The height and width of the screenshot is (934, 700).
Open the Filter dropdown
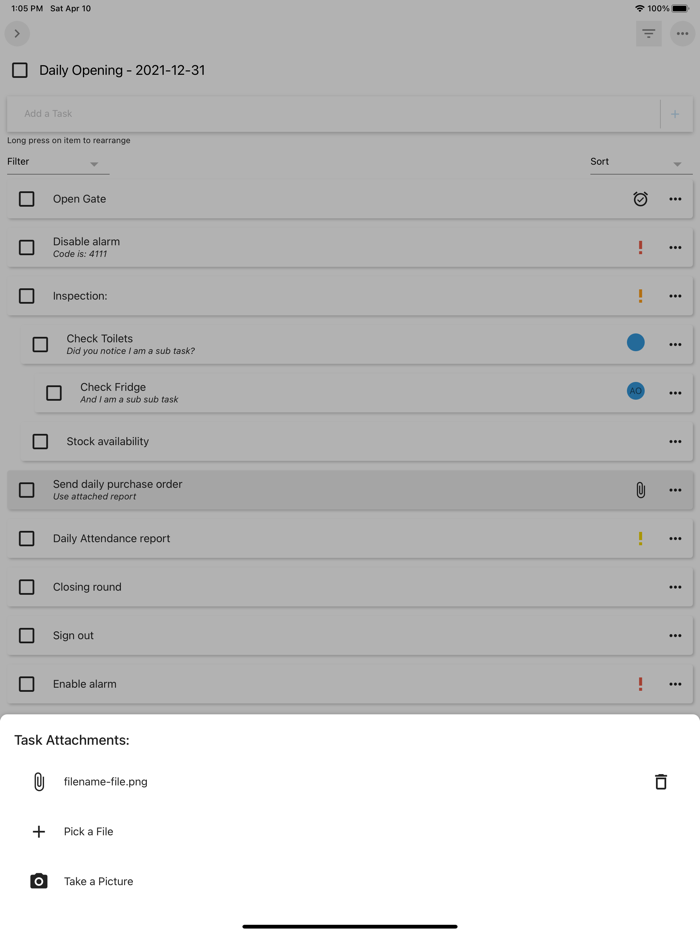pos(55,161)
